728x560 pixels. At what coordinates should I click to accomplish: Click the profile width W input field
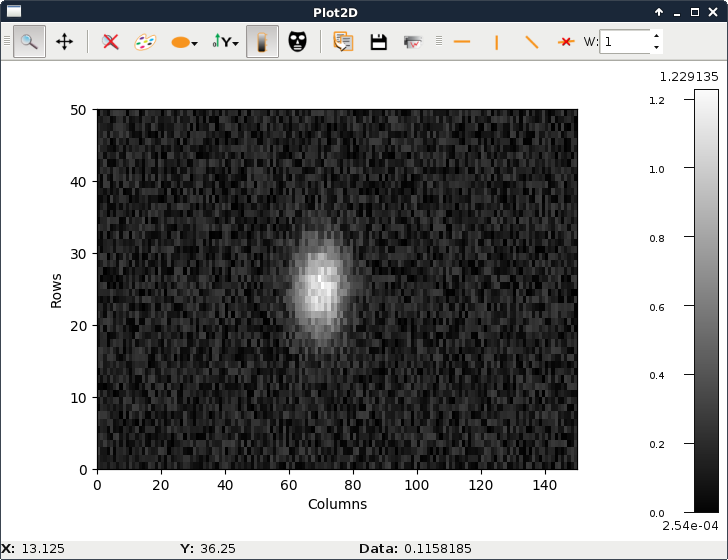pos(624,42)
